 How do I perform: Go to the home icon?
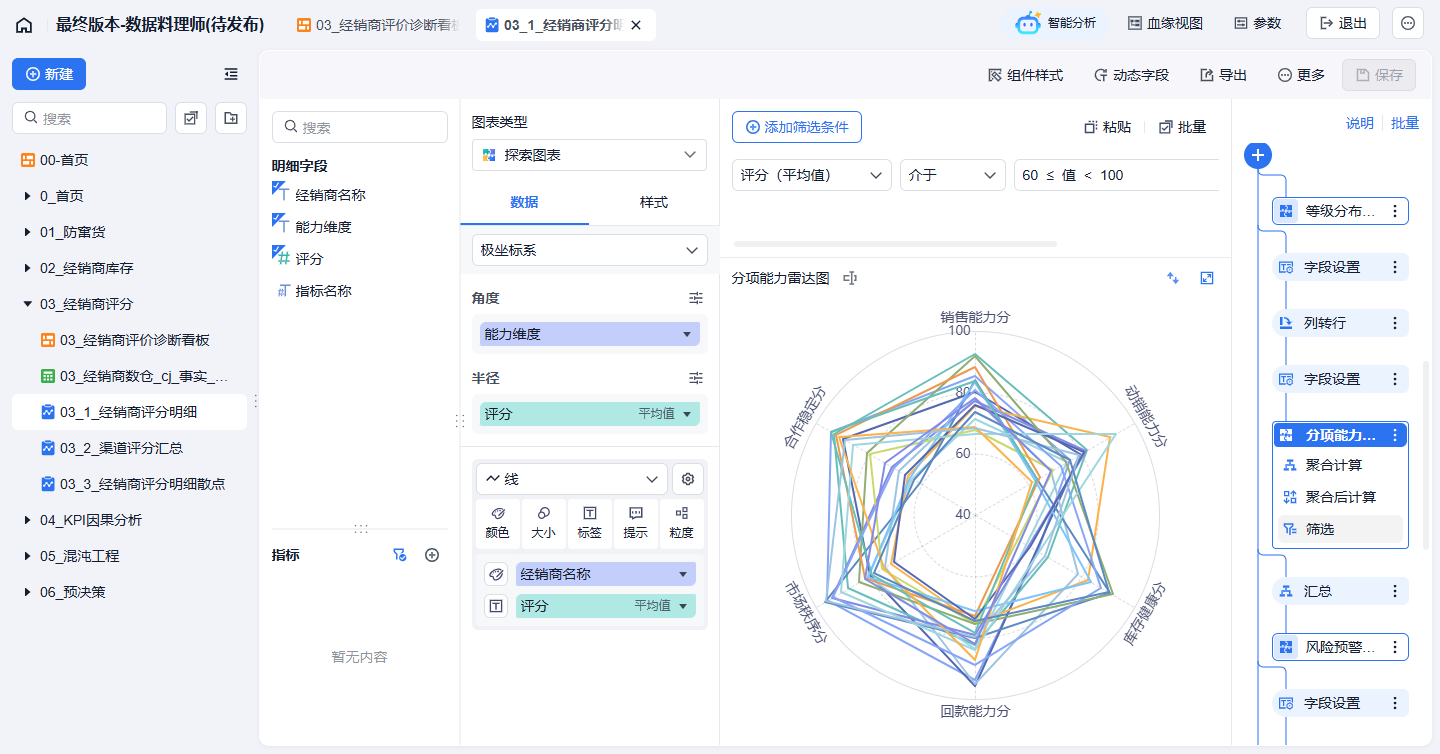coord(24,25)
